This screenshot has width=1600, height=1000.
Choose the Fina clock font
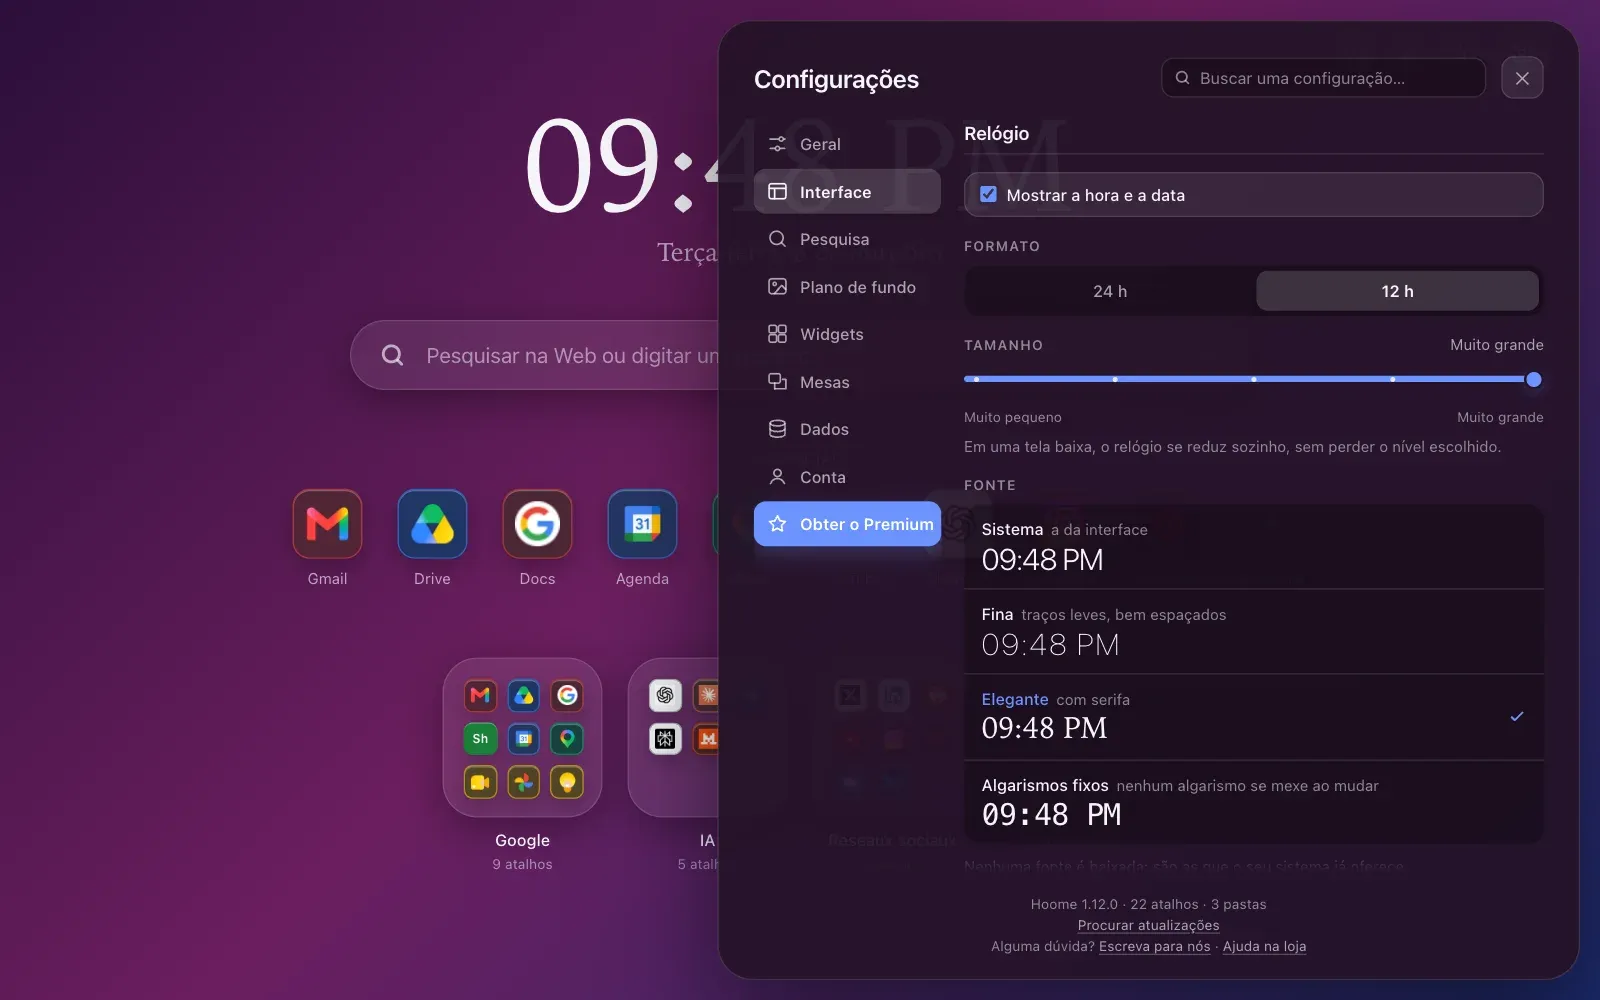click(x=1253, y=632)
